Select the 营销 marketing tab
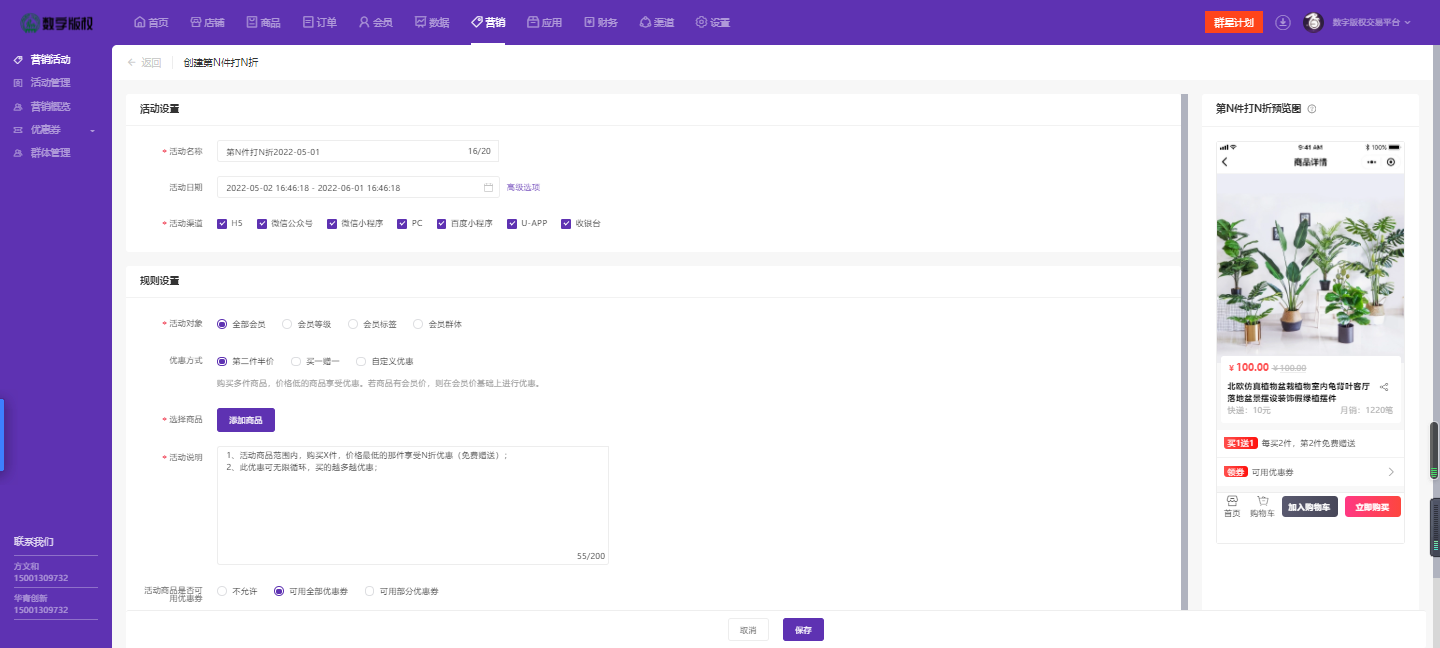 point(488,22)
